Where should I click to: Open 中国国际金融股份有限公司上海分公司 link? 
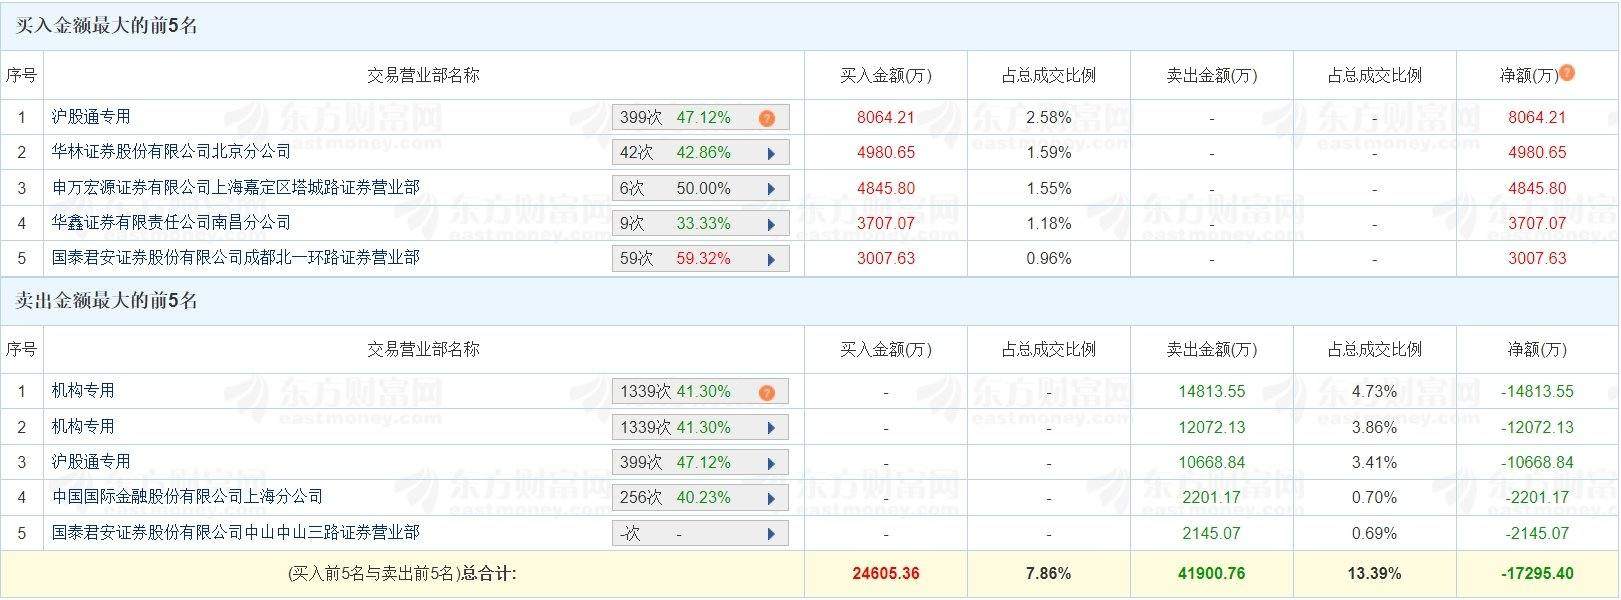pyautogui.click(x=187, y=496)
